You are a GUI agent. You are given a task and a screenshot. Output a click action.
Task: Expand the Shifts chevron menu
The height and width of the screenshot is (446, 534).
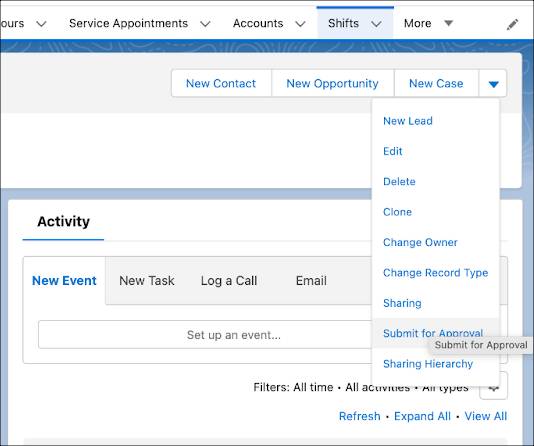376,24
